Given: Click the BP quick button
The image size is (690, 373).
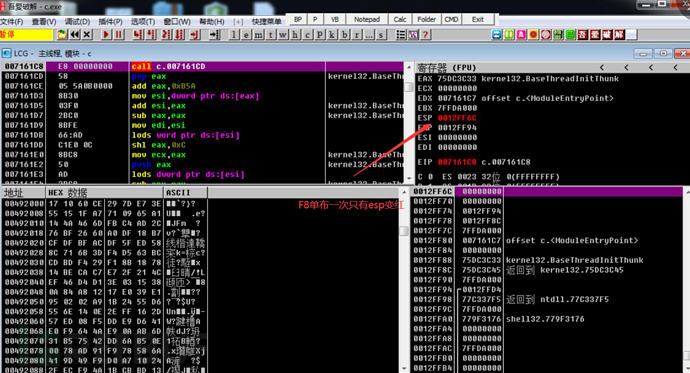Looking at the screenshot, I should pos(298,19).
